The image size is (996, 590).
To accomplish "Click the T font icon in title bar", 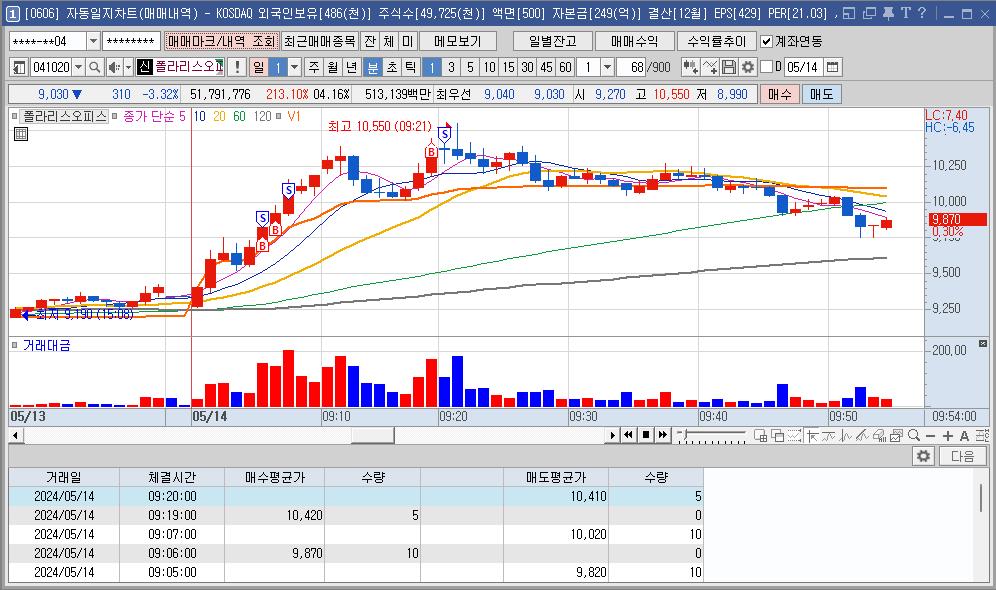I will pos(905,13).
